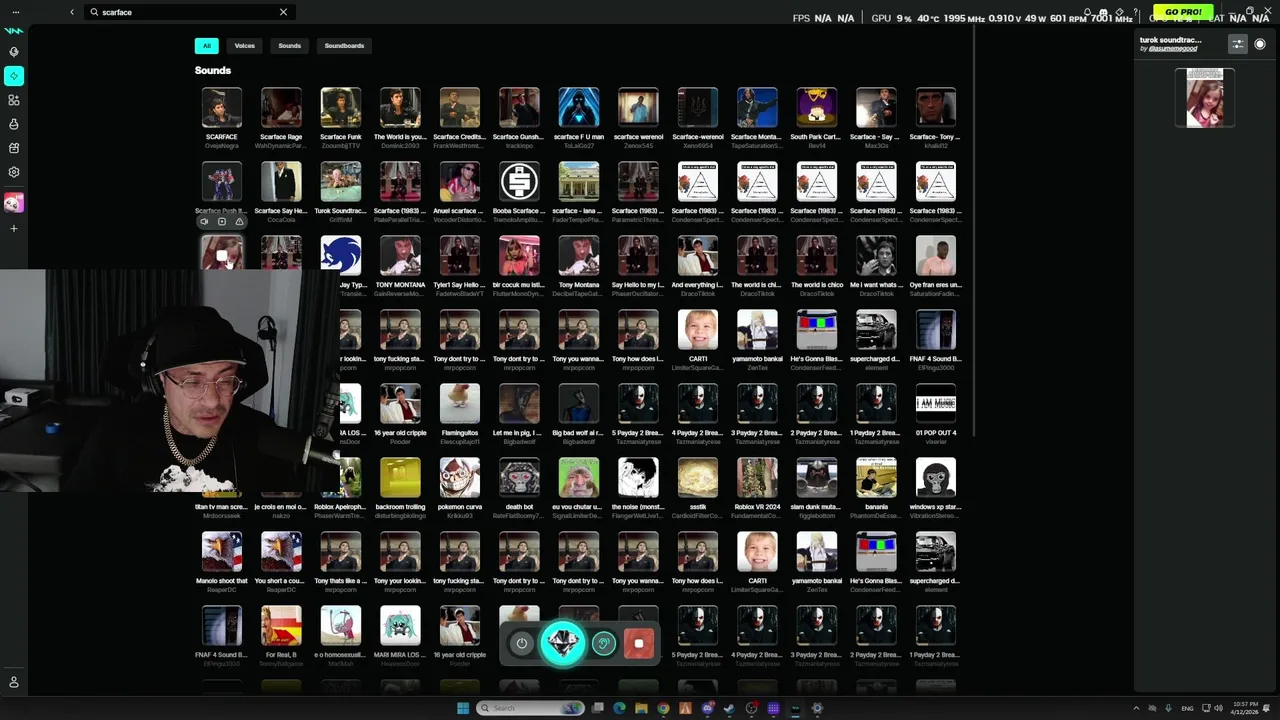Play the SCARFACE sound by OvejaNegra
Screen dimensions: 1280x720
(222, 108)
